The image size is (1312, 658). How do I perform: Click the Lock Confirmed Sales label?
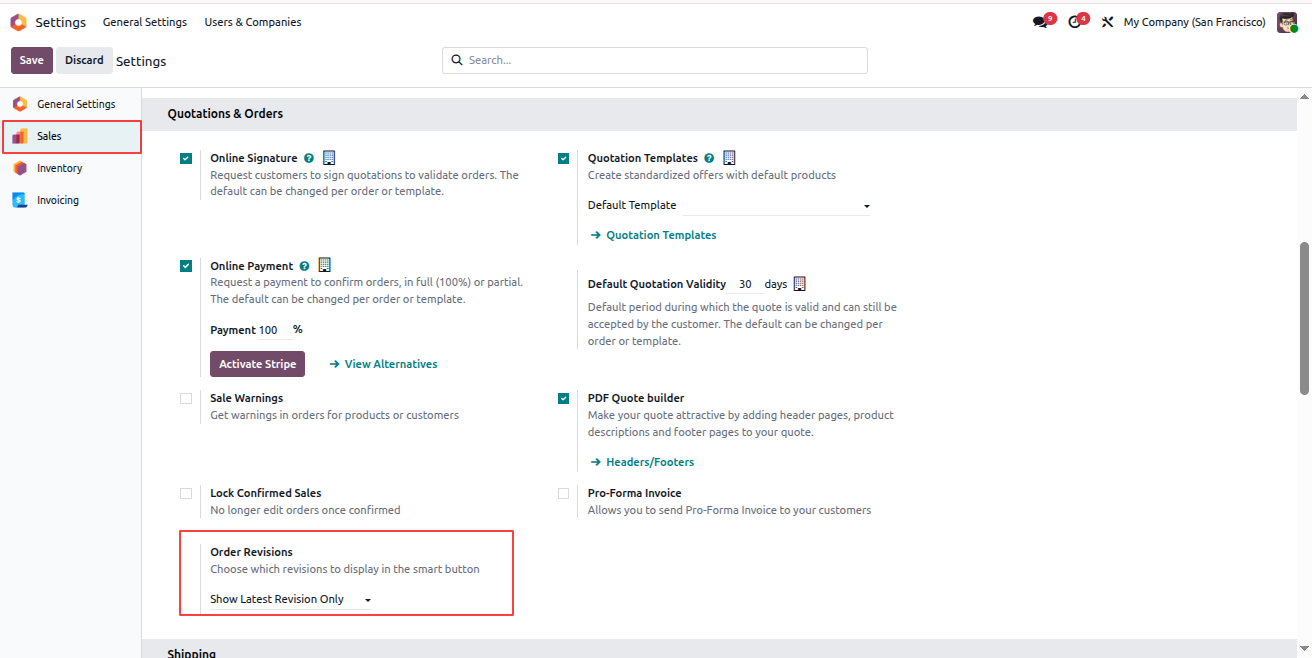pyautogui.click(x=266, y=493)
